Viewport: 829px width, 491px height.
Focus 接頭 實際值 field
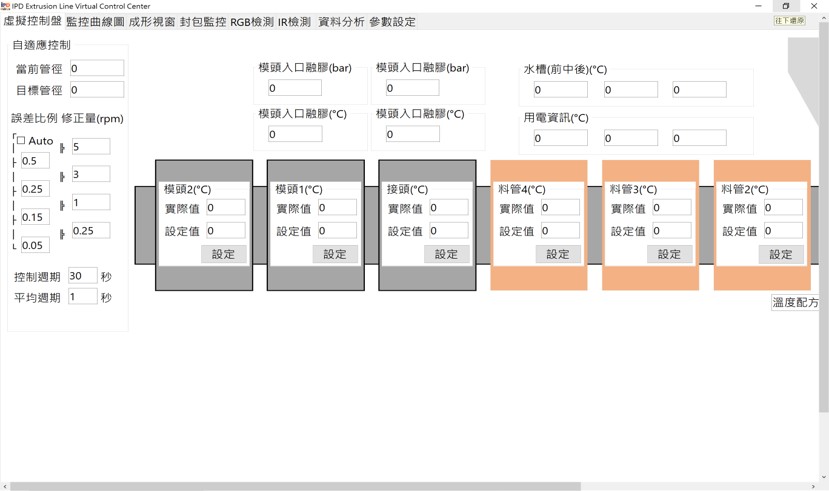coord(449,208)
